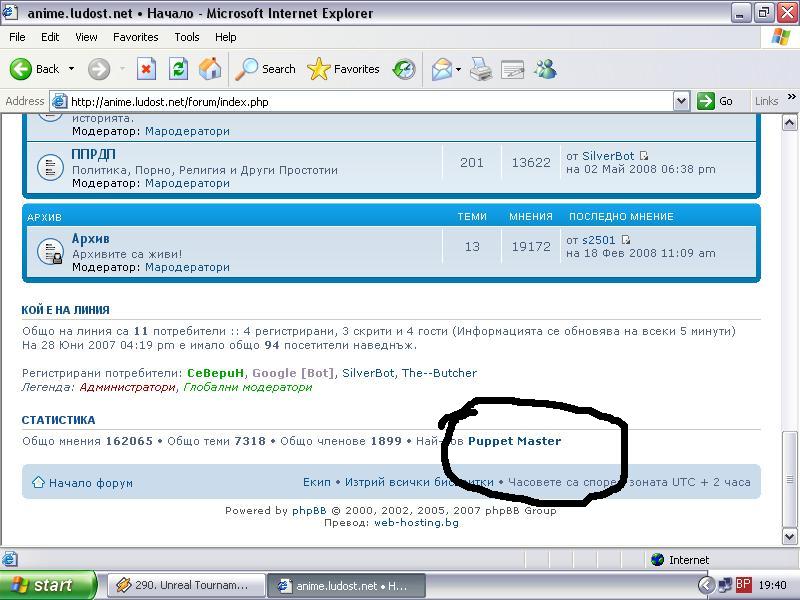The height and width of the screenshot is (600, 800).
Task: Open the Windows Start menu
Action: [48, 585]
